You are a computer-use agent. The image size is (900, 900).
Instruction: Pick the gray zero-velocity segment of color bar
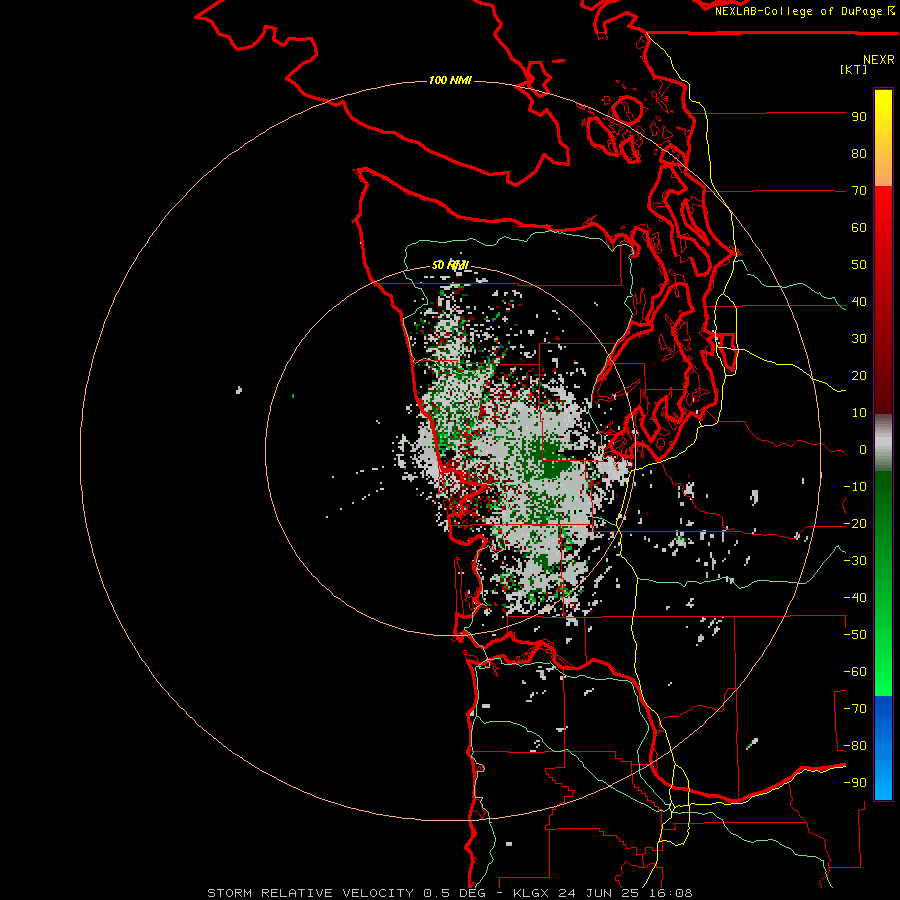point(883,443)
